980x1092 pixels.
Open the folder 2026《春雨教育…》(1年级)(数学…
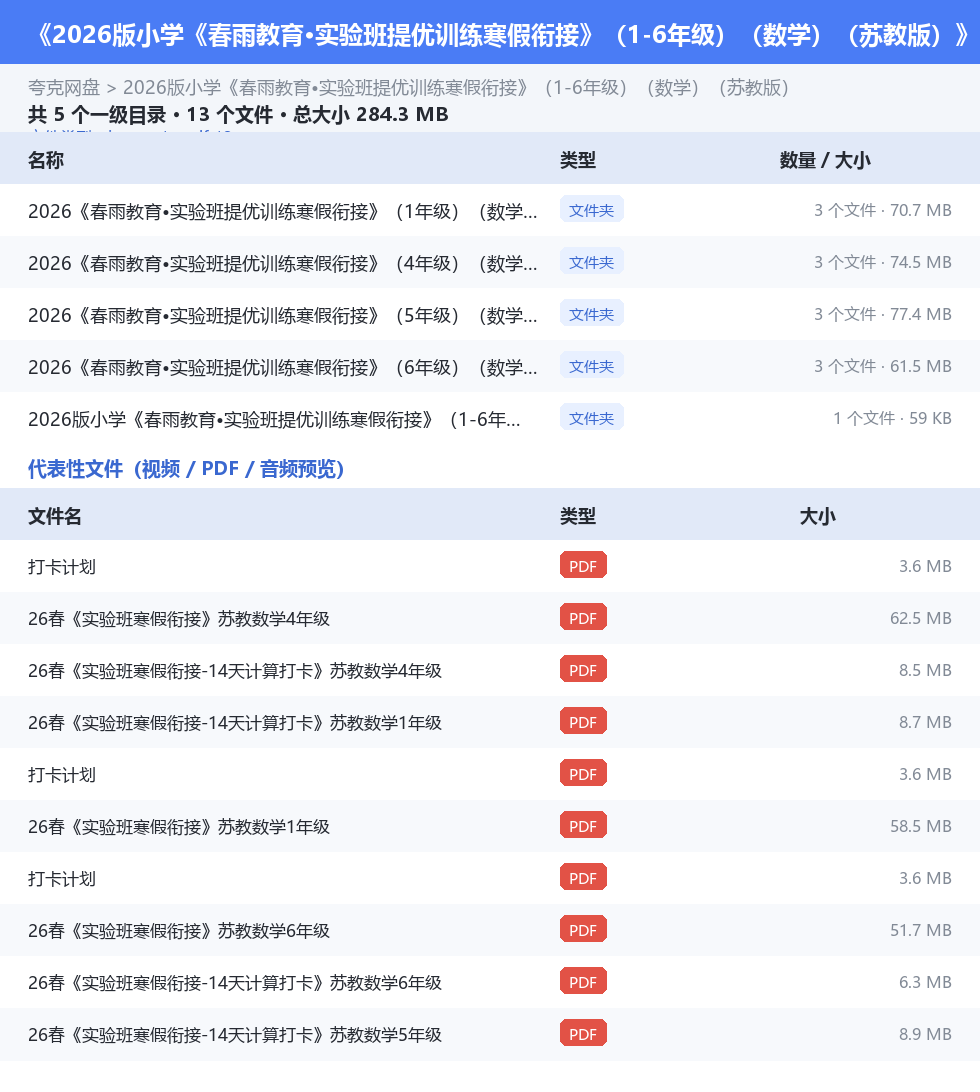point(283,211)
